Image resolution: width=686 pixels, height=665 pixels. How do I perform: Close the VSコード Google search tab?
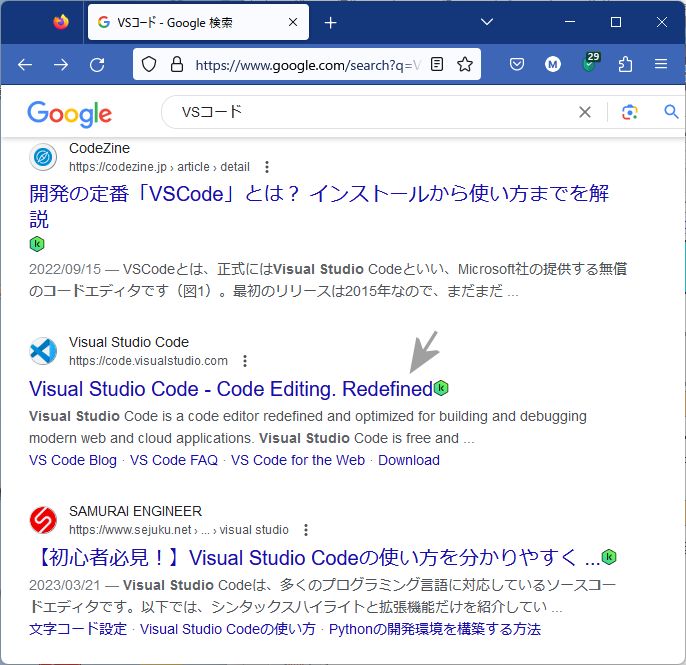coord(293,22)
